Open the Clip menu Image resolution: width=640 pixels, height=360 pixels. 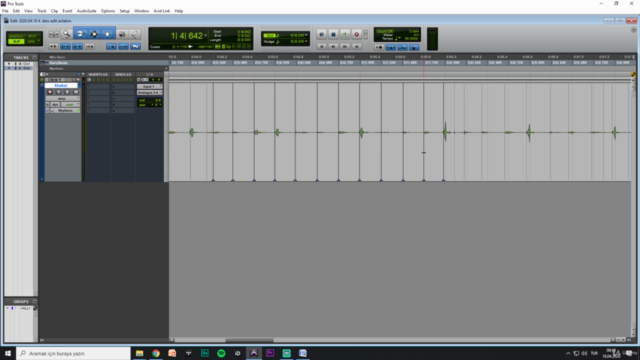tap(54, 11)
